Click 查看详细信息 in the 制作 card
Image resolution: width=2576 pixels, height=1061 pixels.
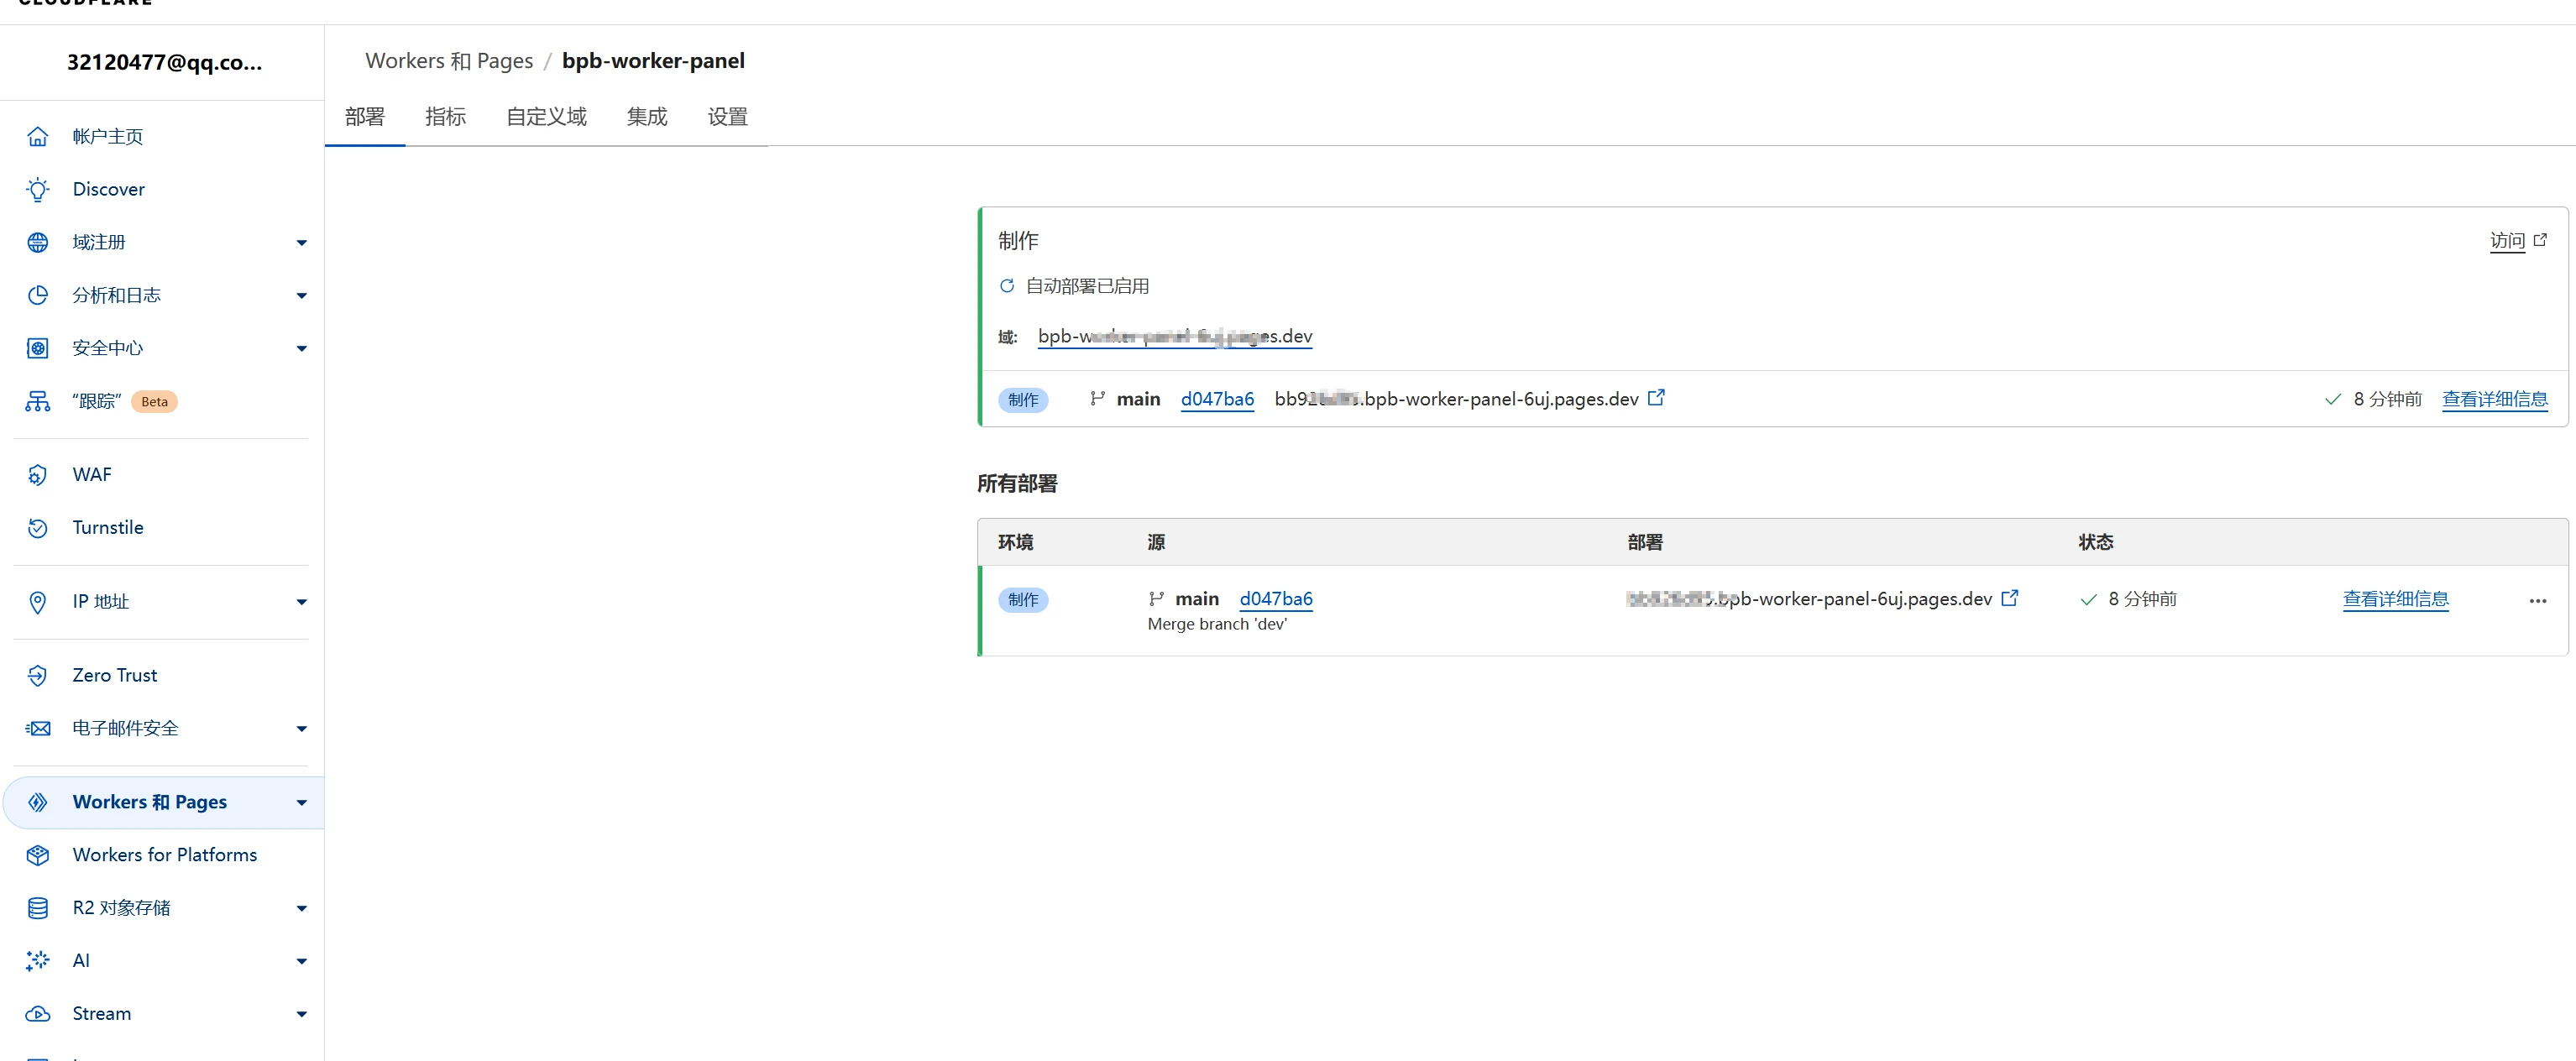tap(2494, 399)
